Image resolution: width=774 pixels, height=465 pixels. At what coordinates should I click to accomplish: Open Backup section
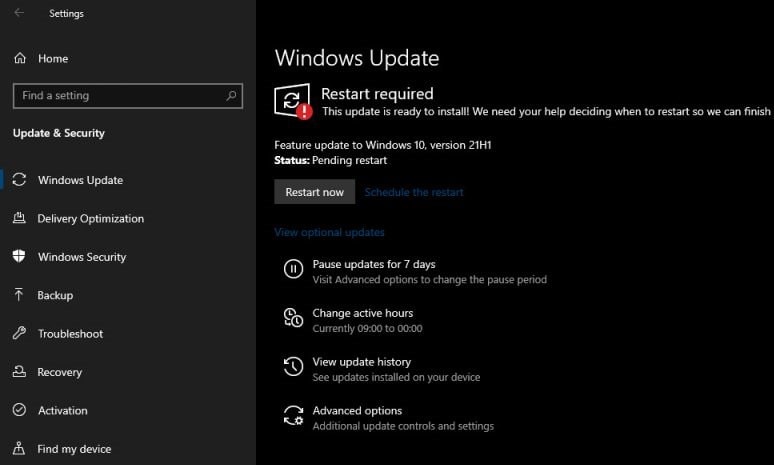pyautogui.click(x=55, y=295)
